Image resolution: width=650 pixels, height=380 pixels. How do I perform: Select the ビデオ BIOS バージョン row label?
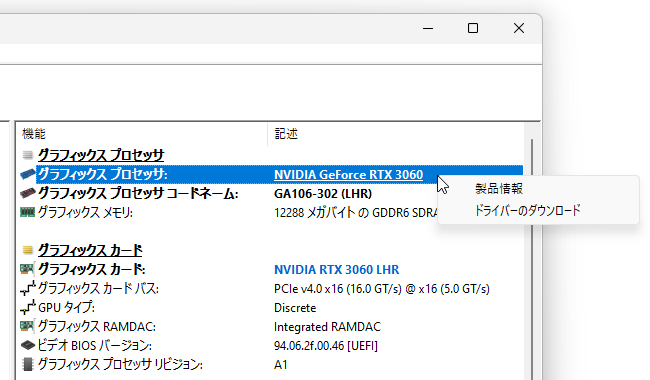coord(95,345)
